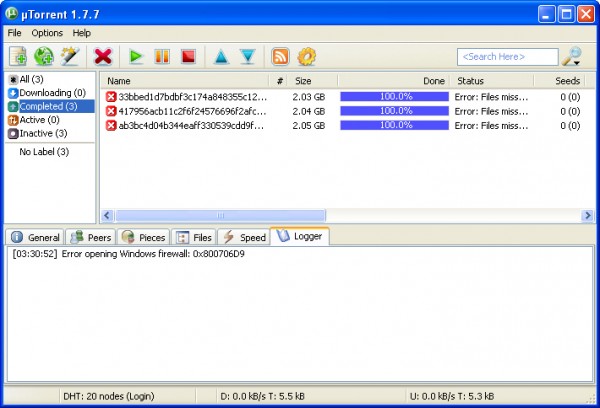Image resolution: width=600 pixels, height=408 pixels.
Task: Select No Label (3) entry
Action: tap(44, 152)
